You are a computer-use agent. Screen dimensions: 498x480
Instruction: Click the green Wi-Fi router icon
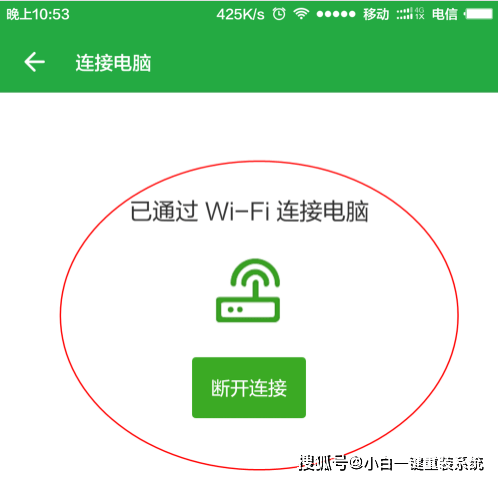[x=248, y=291]
